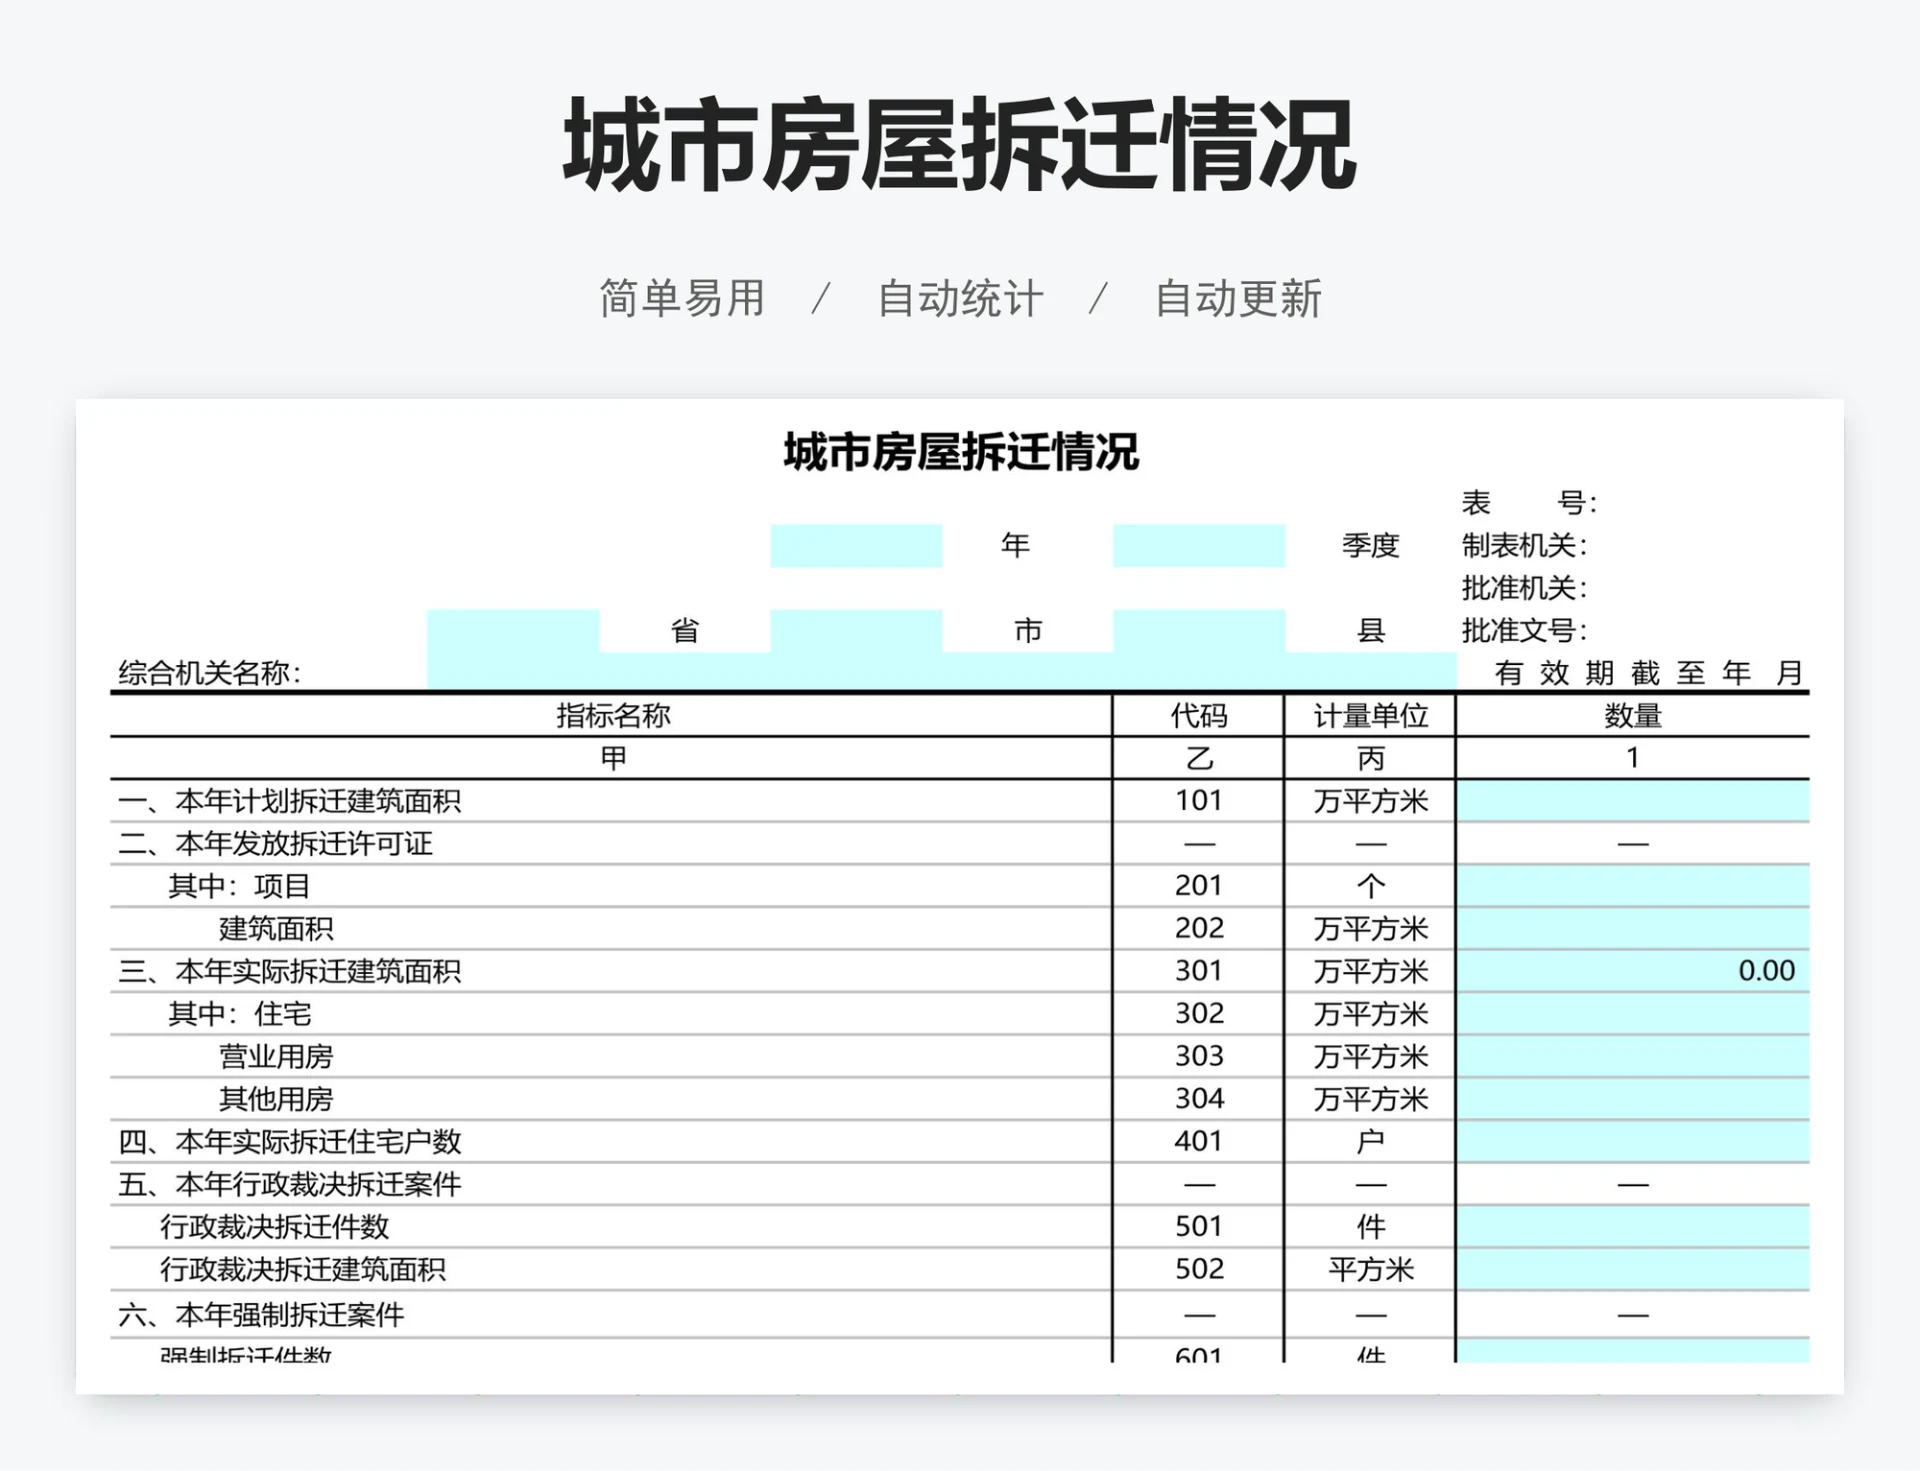Click the quantity cell for code 201
This screenshot has height=1471, width=1920.
coord(1632,886)
